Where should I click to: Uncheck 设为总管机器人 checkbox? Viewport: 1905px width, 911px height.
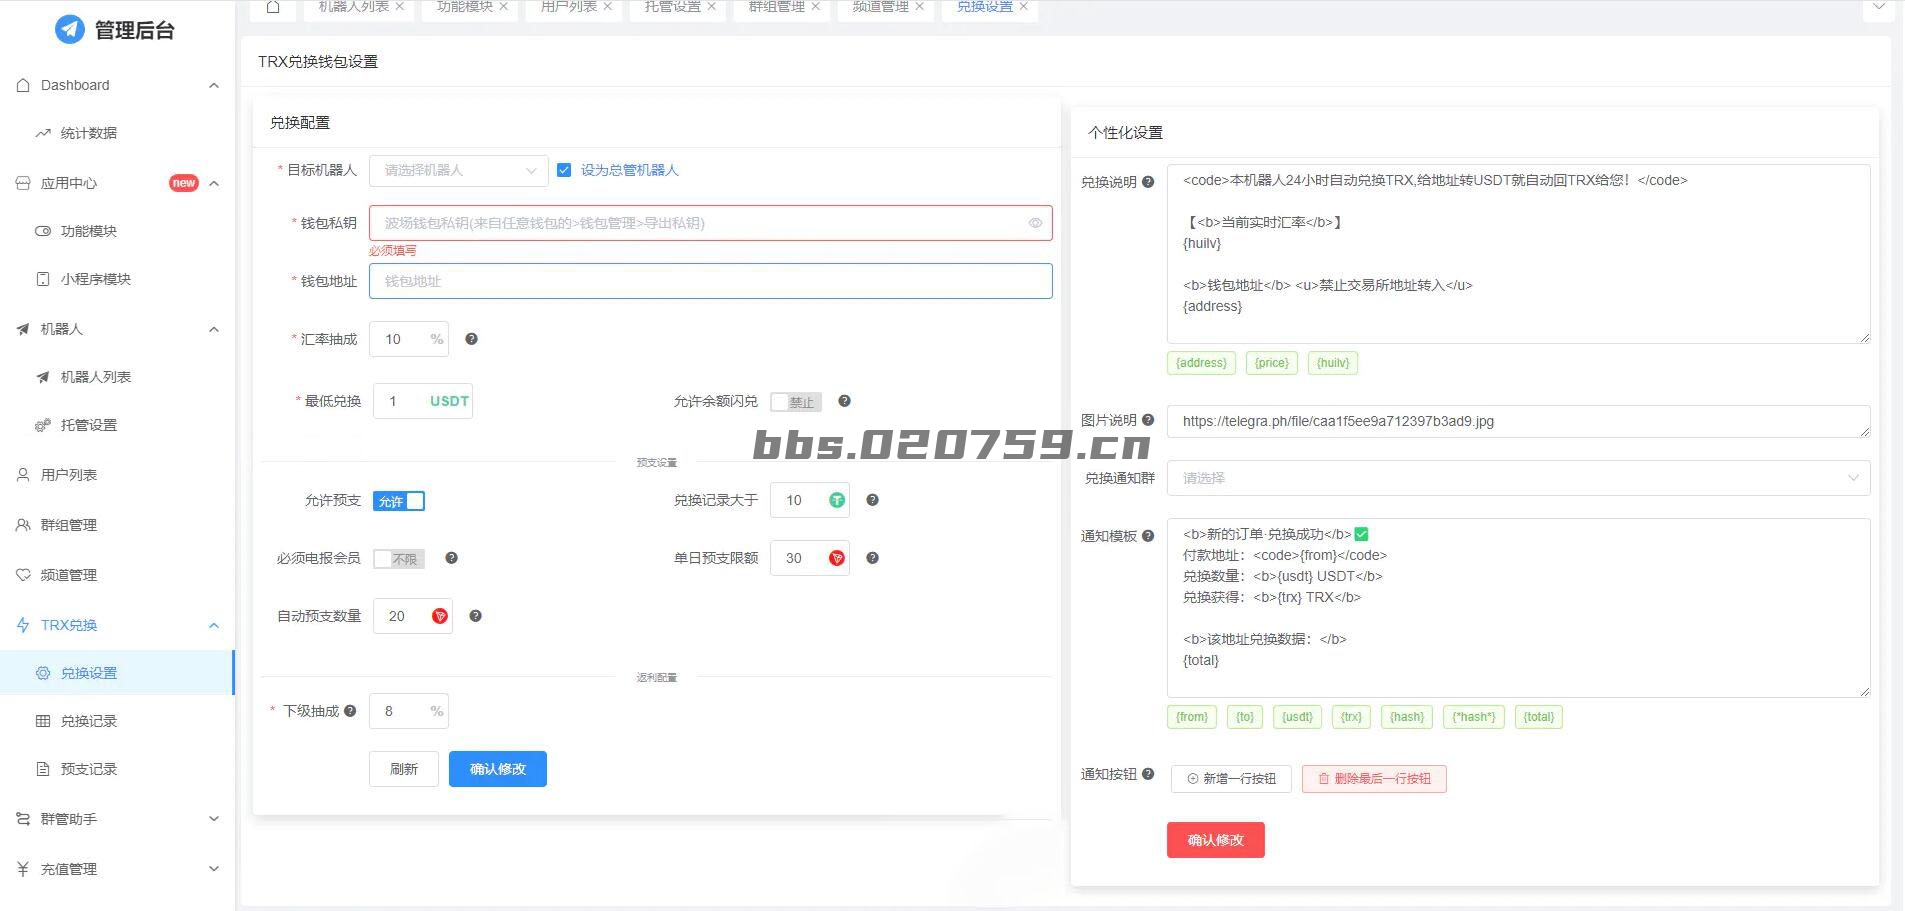[x=564, y=170]
